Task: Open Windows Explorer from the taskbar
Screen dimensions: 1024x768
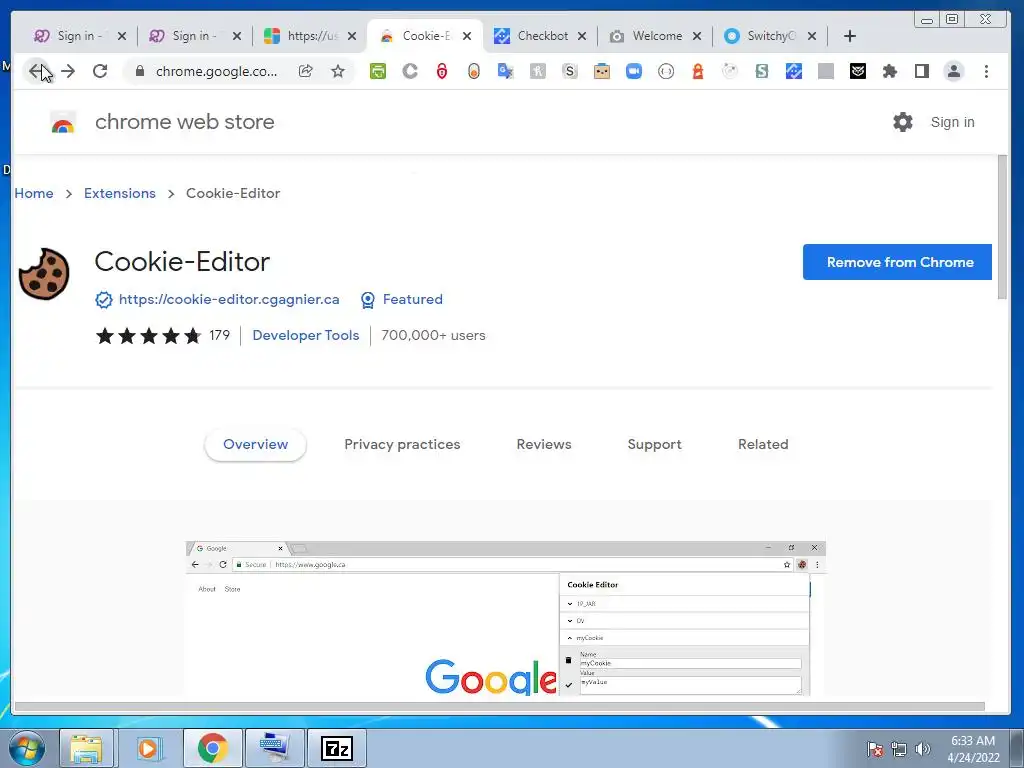Action: pos(86,748)
